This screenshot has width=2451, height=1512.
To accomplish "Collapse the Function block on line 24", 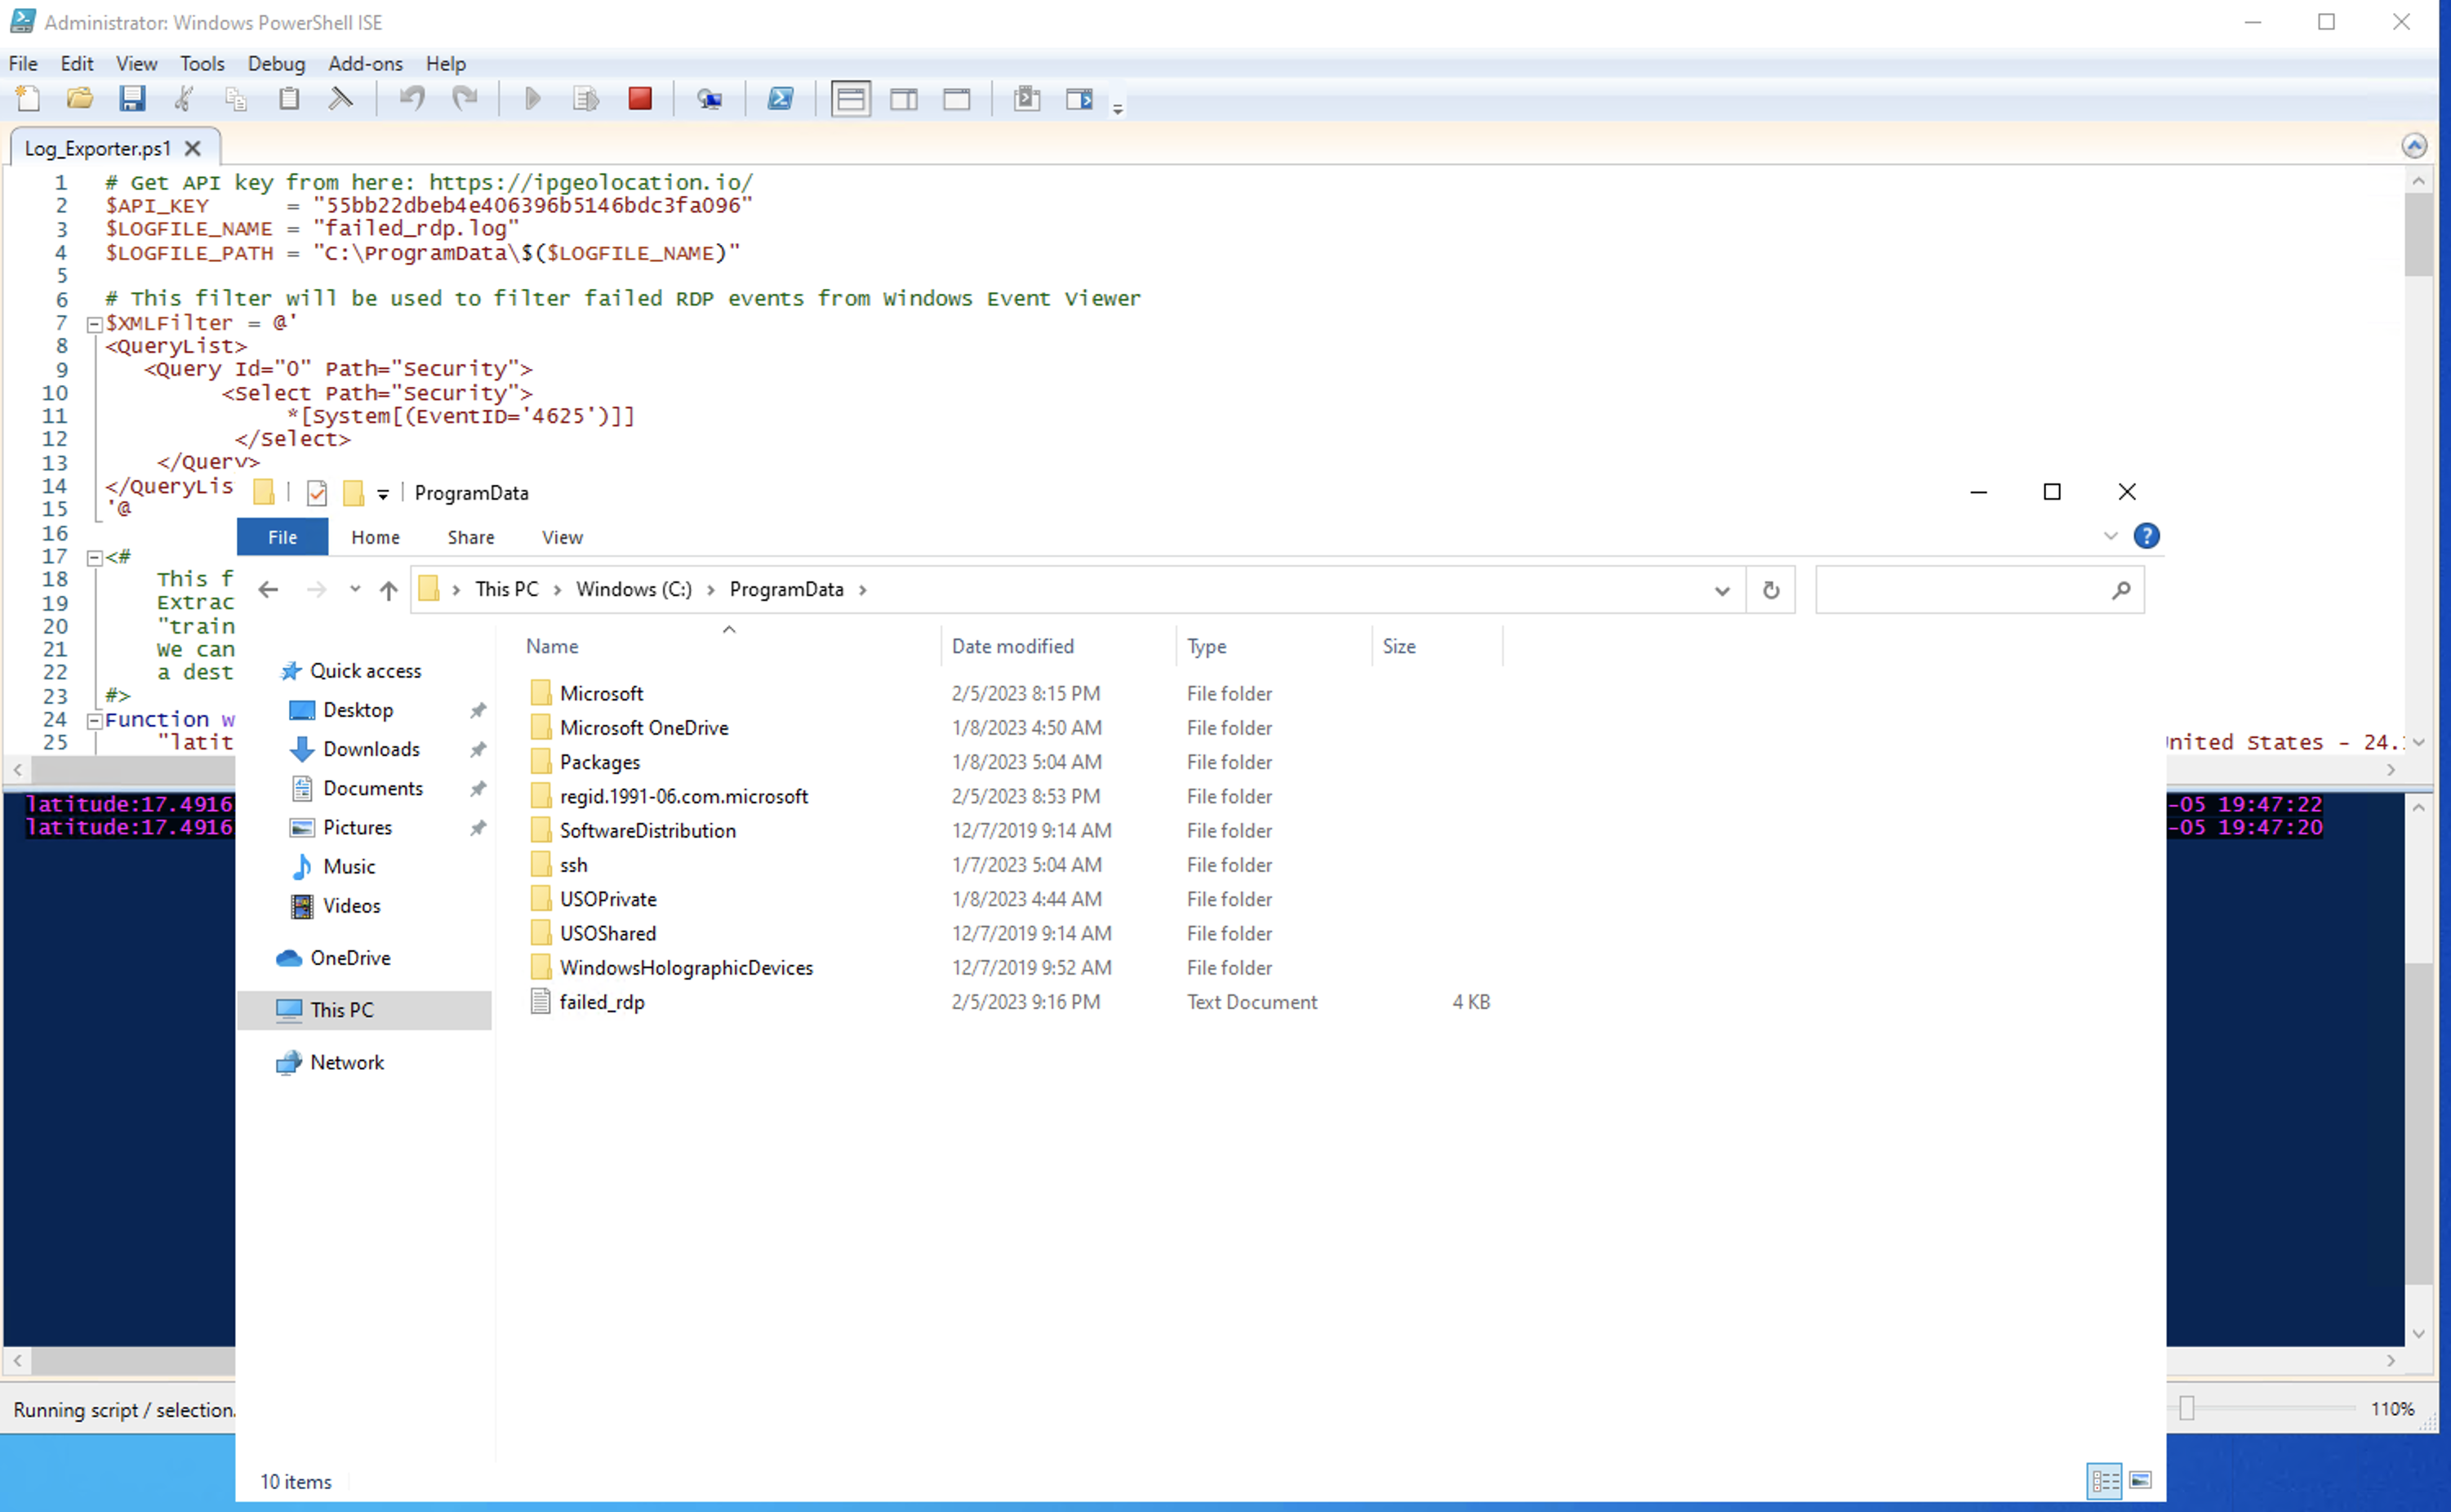I will (94, 721).
